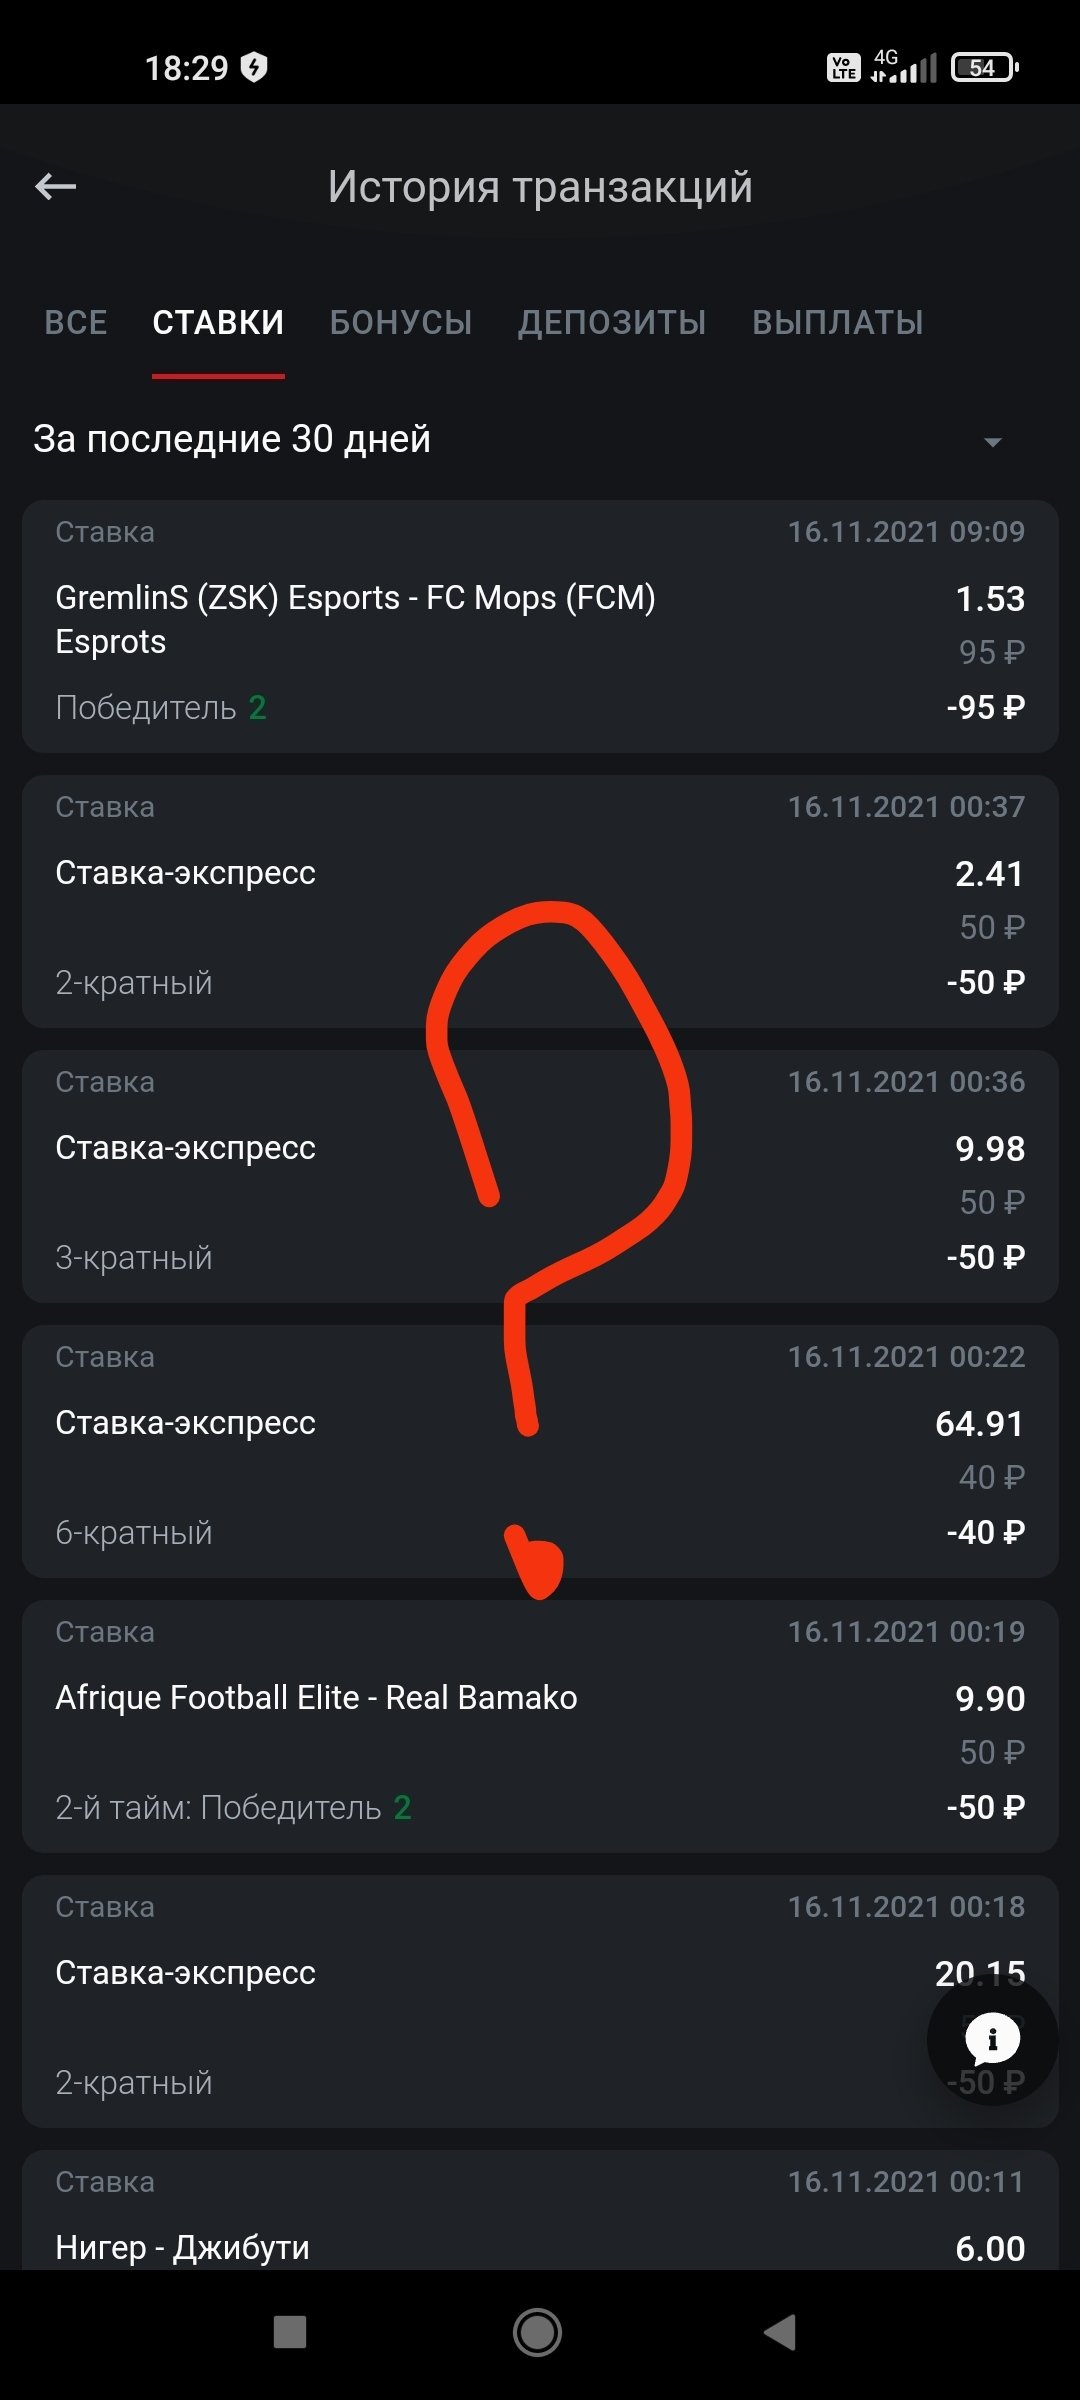Viewport: 1080px width, 2400px height.
Task: Tap the 4G signal strength icon
Action: point(903,66)
